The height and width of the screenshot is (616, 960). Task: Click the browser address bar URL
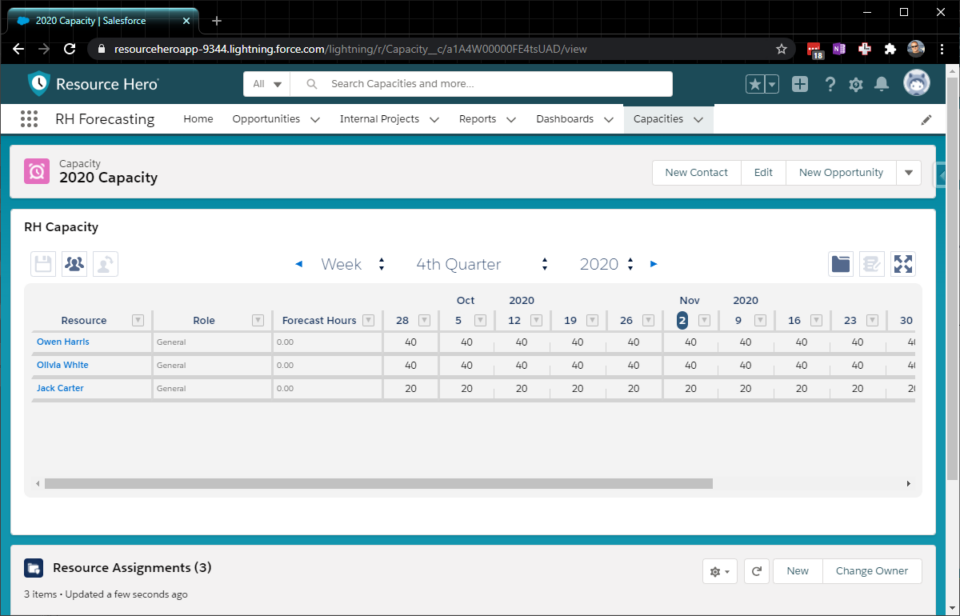click(x=350, y=49)
